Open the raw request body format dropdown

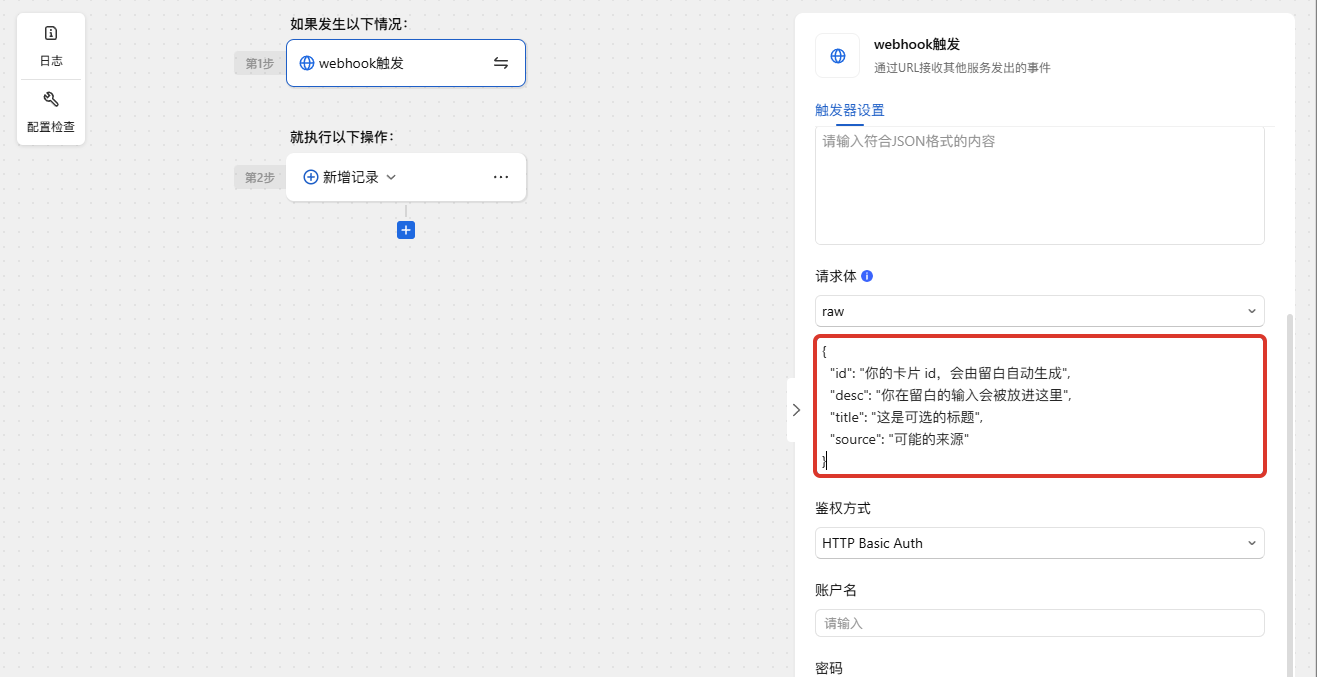coord(1038,311)
